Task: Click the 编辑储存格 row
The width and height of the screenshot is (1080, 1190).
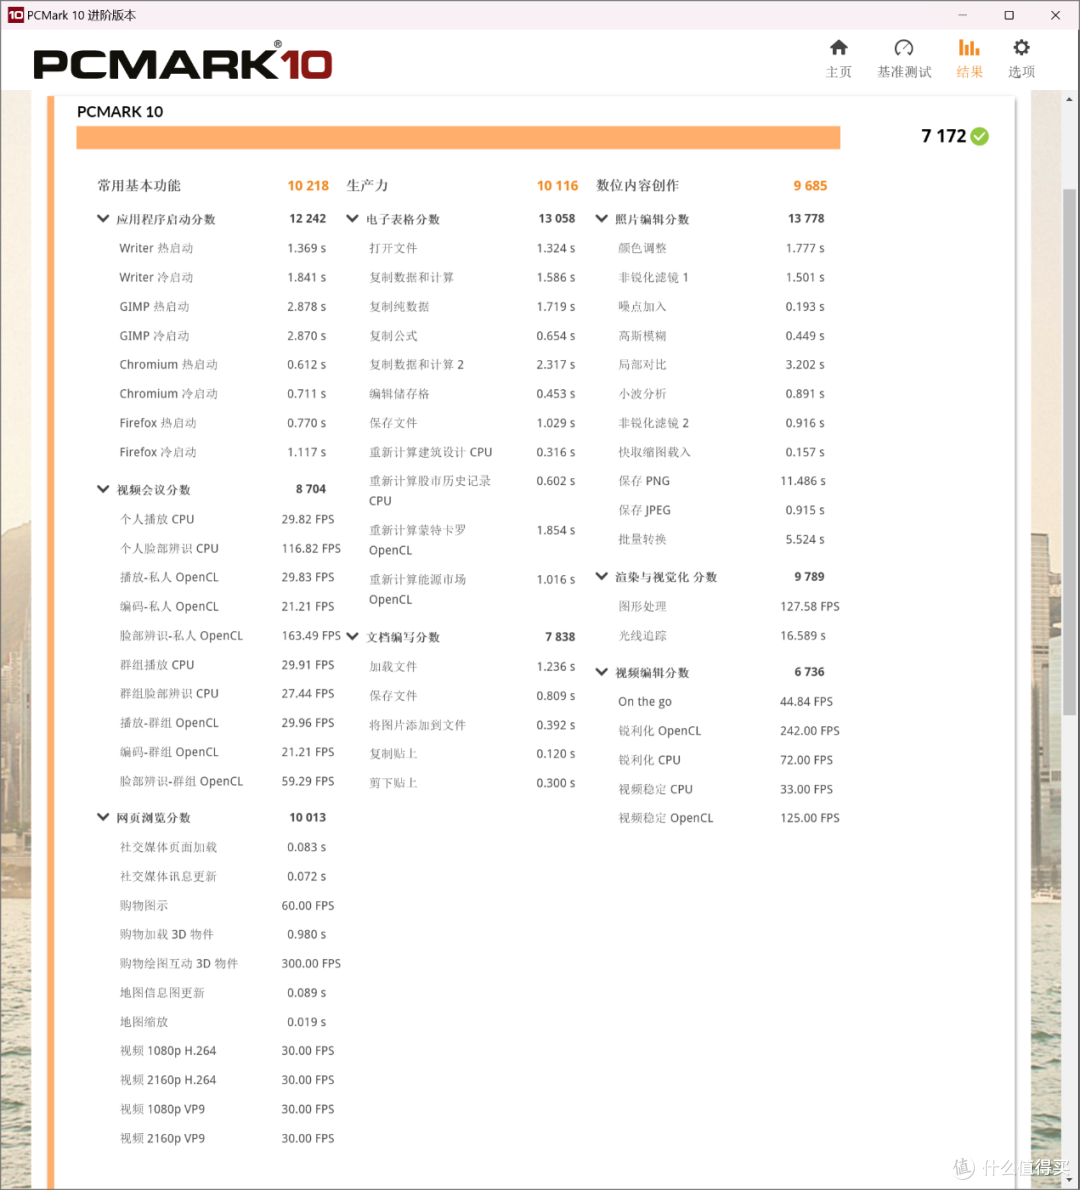Action: point(472,393)
